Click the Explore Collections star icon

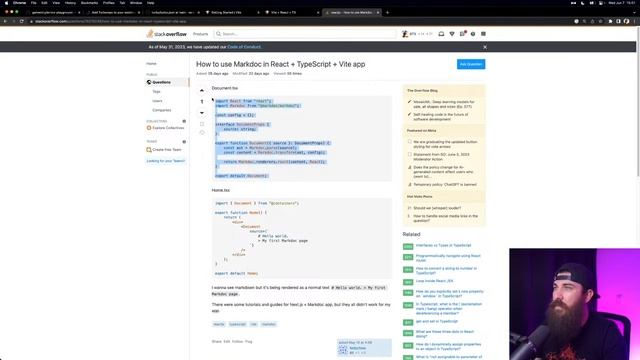click(149, 128)
